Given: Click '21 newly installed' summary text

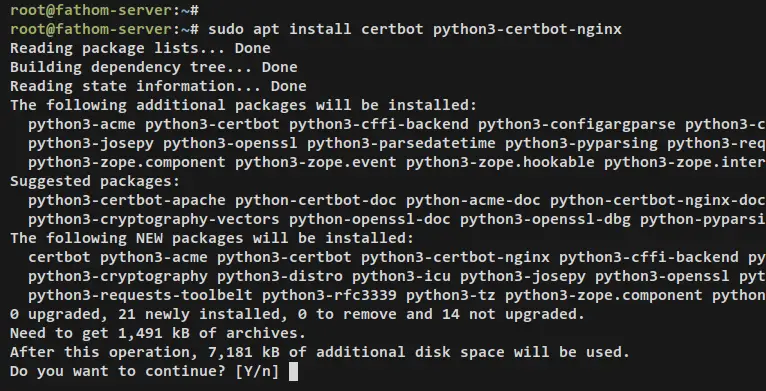Looking at the screenshot, I should coord(199,314).
